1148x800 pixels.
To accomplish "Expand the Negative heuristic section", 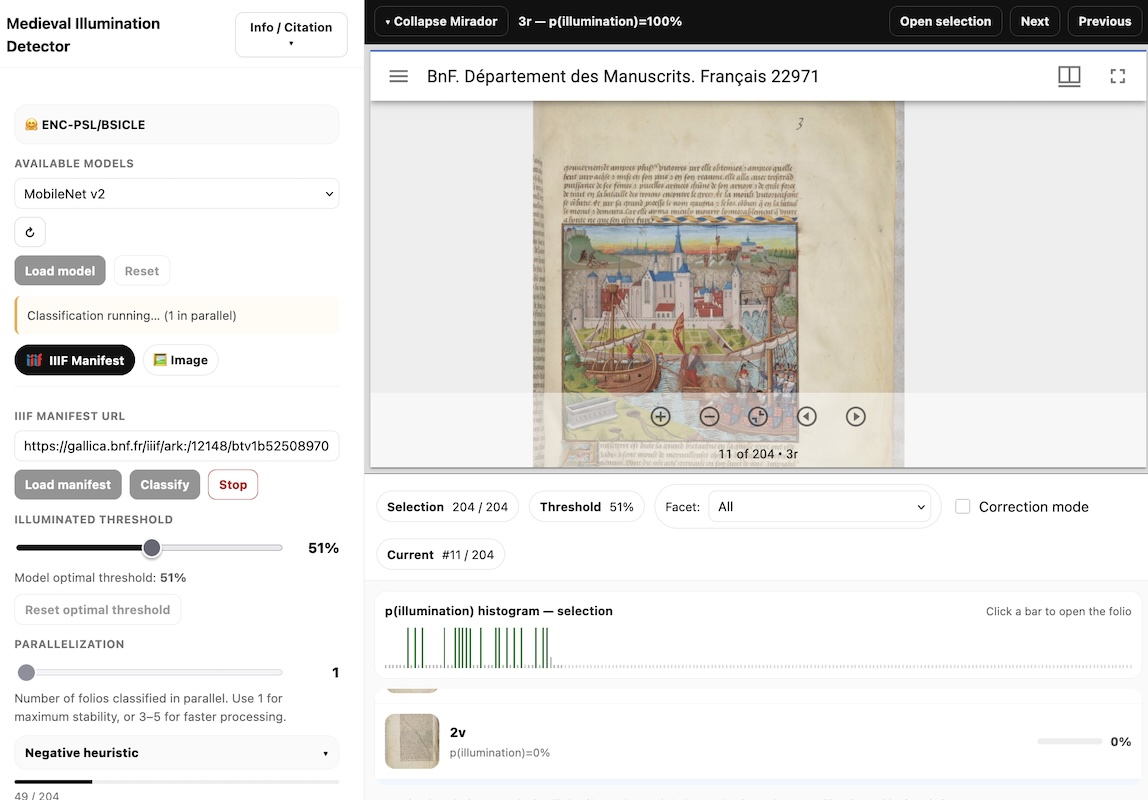I will (176, 752).
